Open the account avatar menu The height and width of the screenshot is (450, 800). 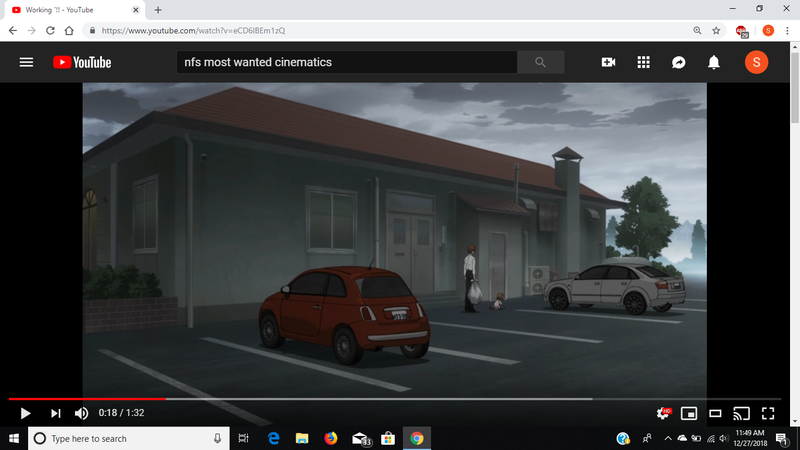756,62
